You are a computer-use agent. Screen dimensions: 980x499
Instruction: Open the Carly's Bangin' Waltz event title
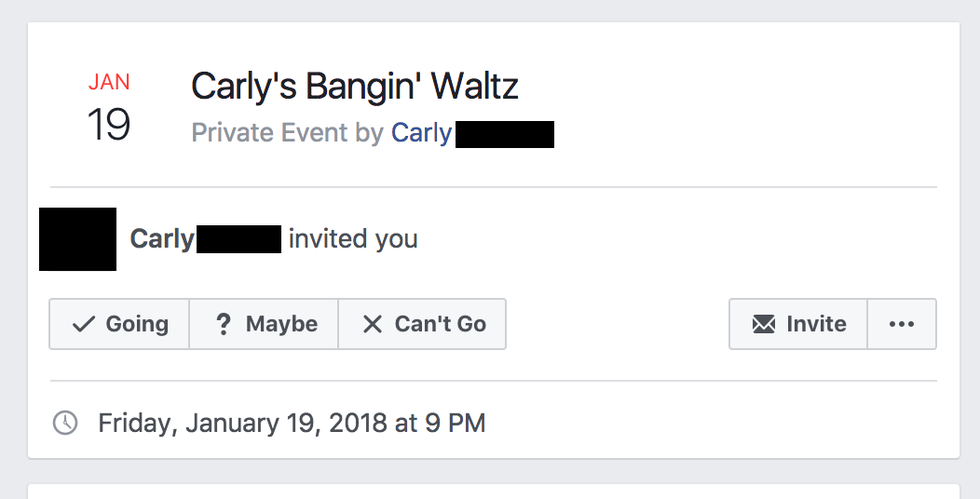pyautogui.click(x=355, y=87)
